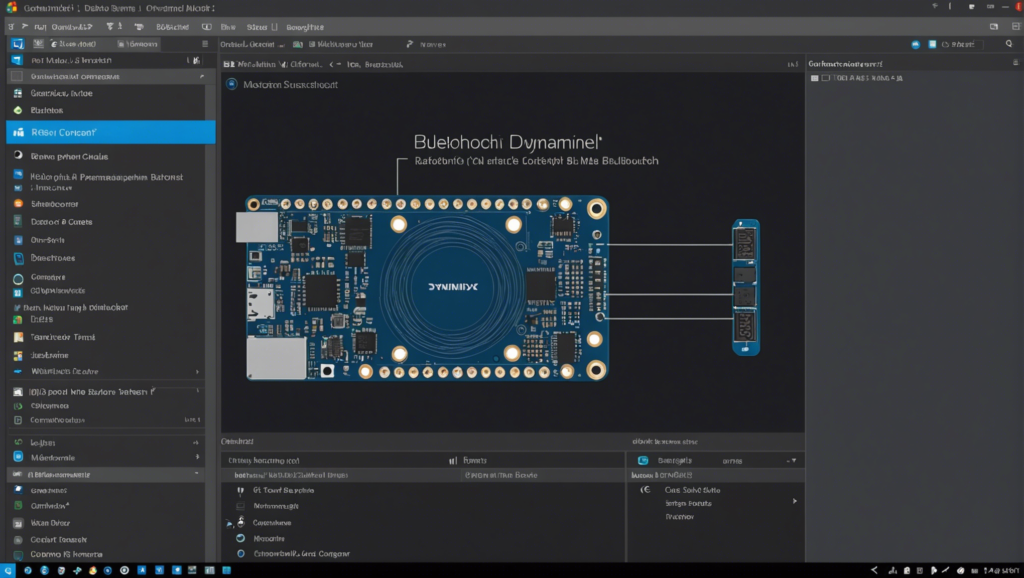Collapse the 'Gardwisoard ormeaaws' section chevron
This screenshot has width=1024, height=578.
click(x=202, y=76)
